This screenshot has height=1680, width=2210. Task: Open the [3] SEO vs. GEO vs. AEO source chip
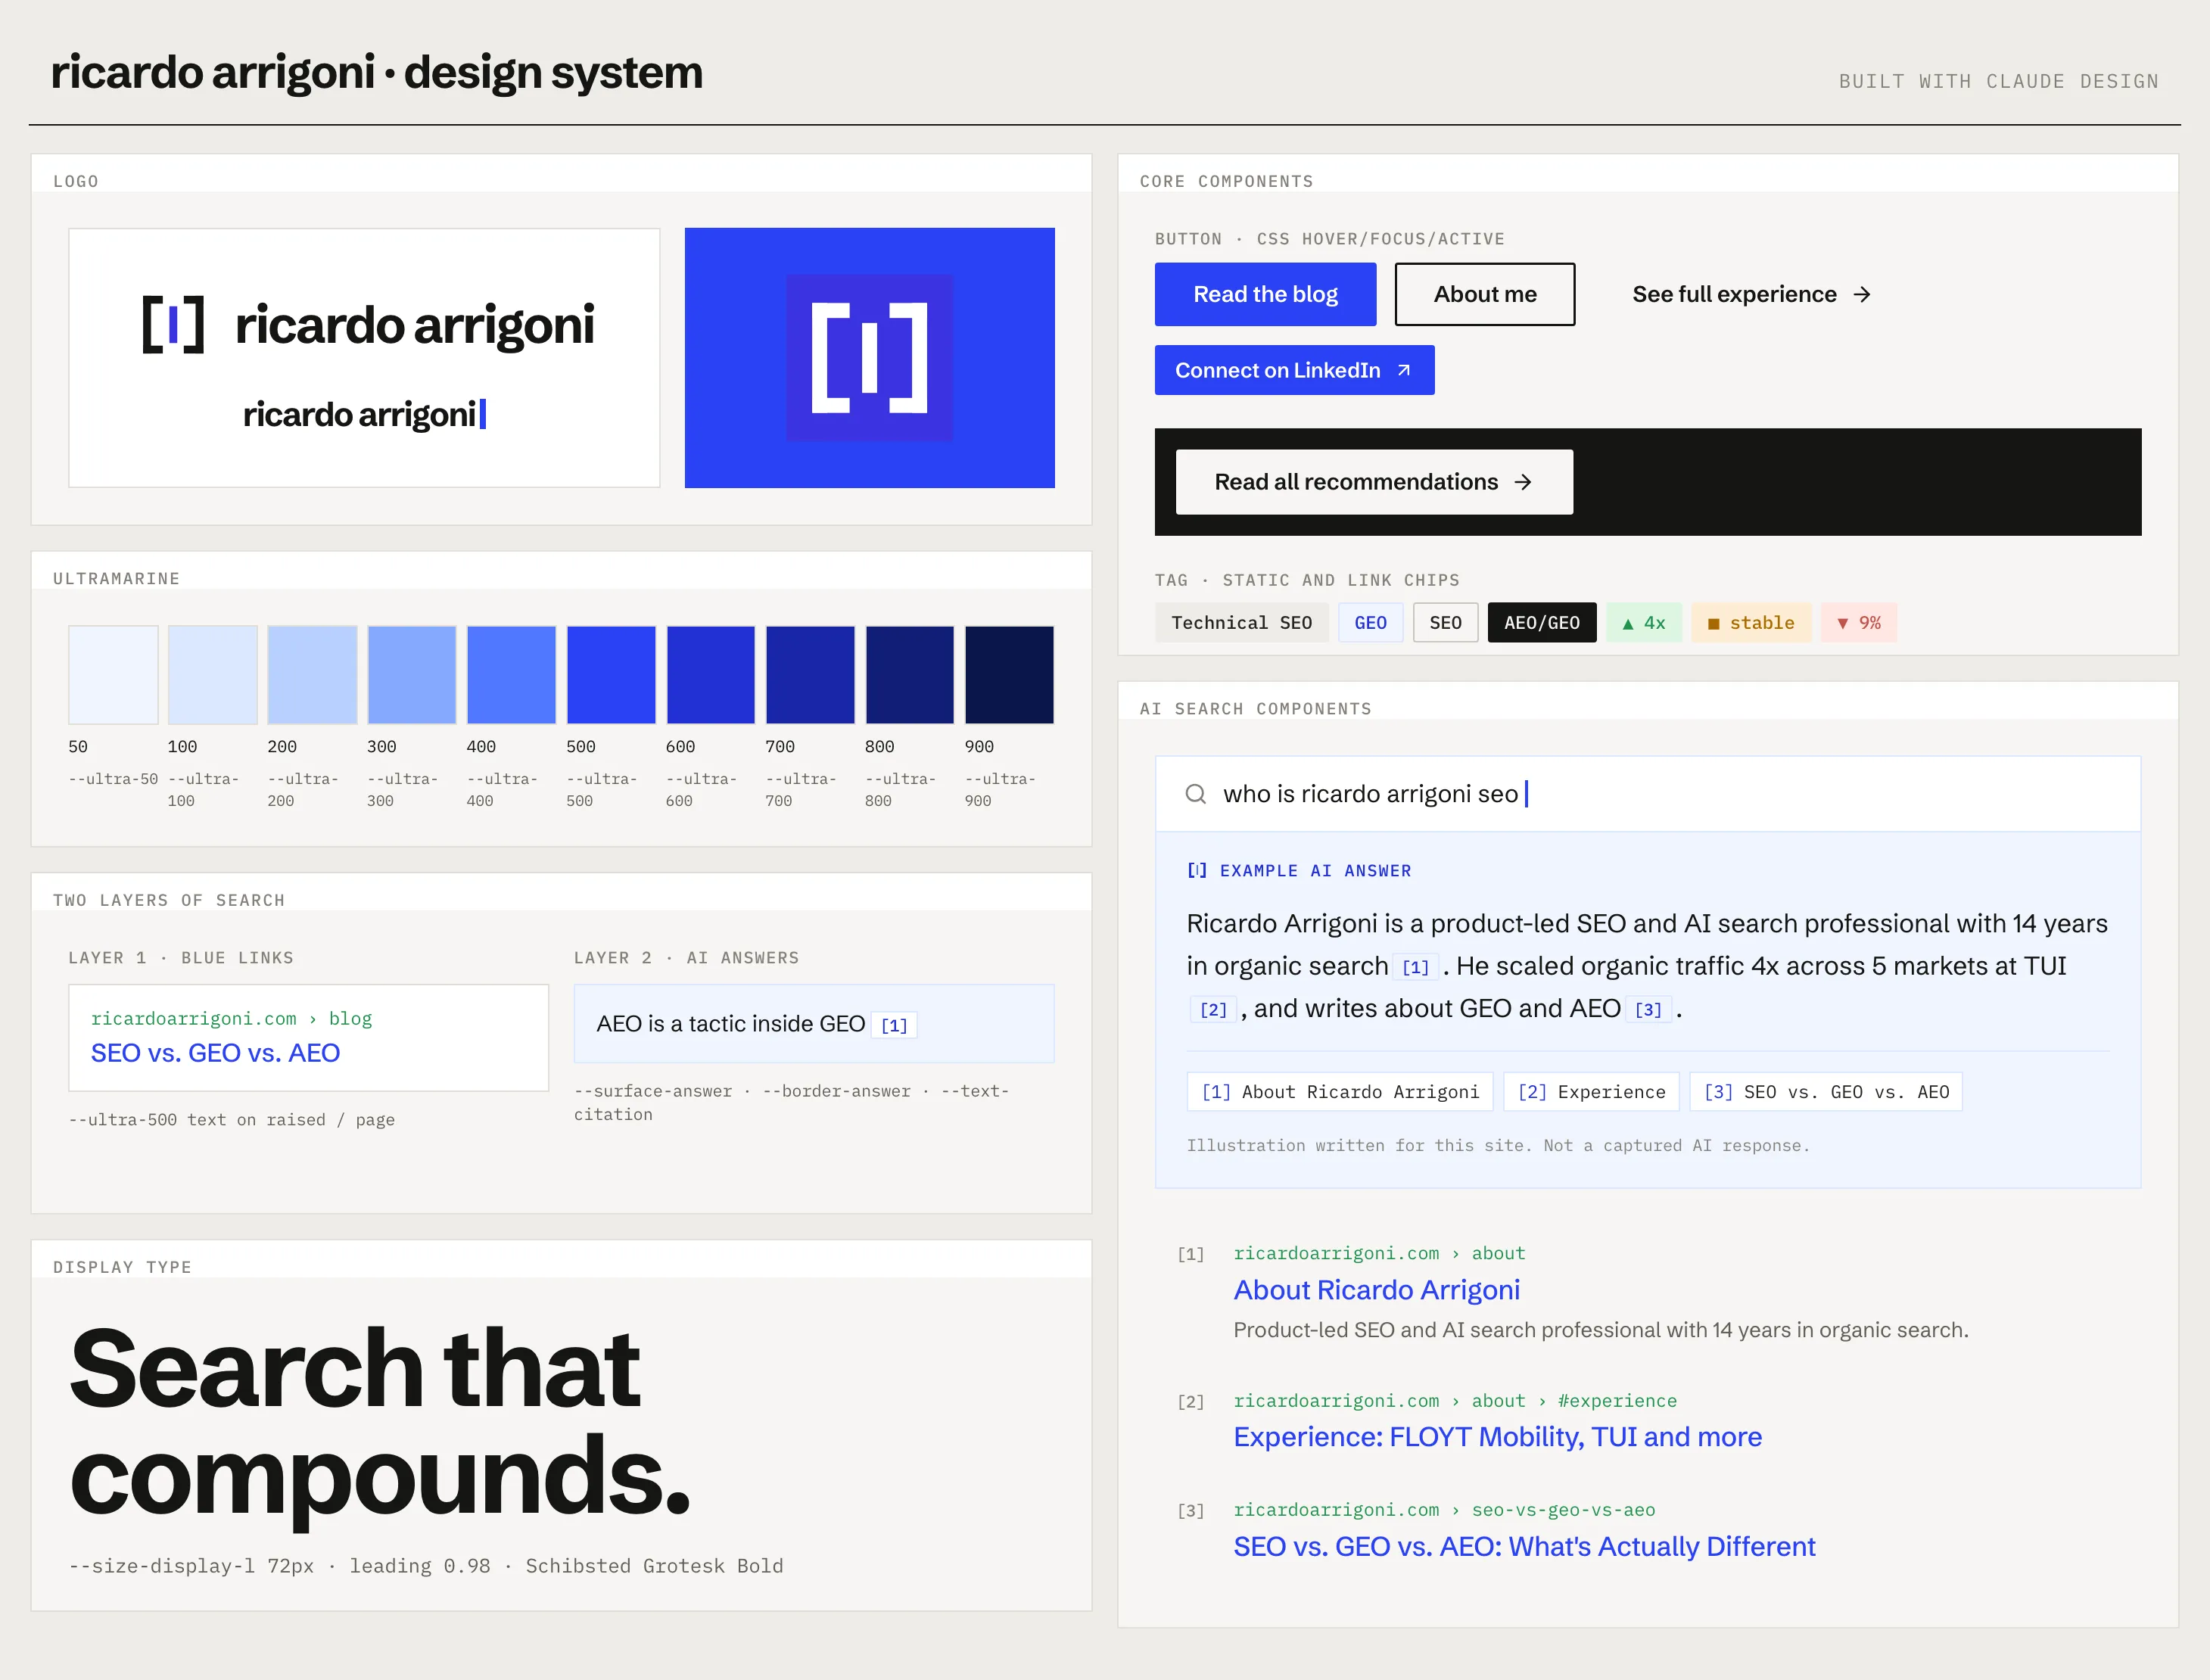(1826, 1092)
